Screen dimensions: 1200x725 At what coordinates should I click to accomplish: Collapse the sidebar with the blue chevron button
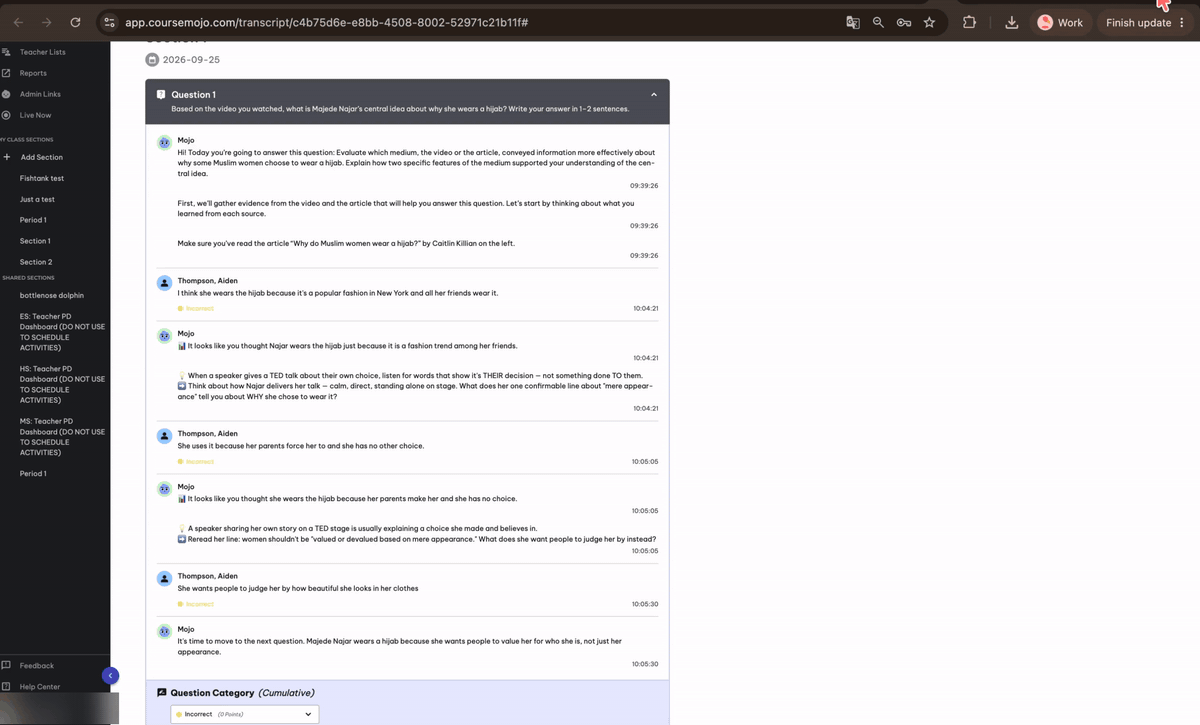(110, 675)
